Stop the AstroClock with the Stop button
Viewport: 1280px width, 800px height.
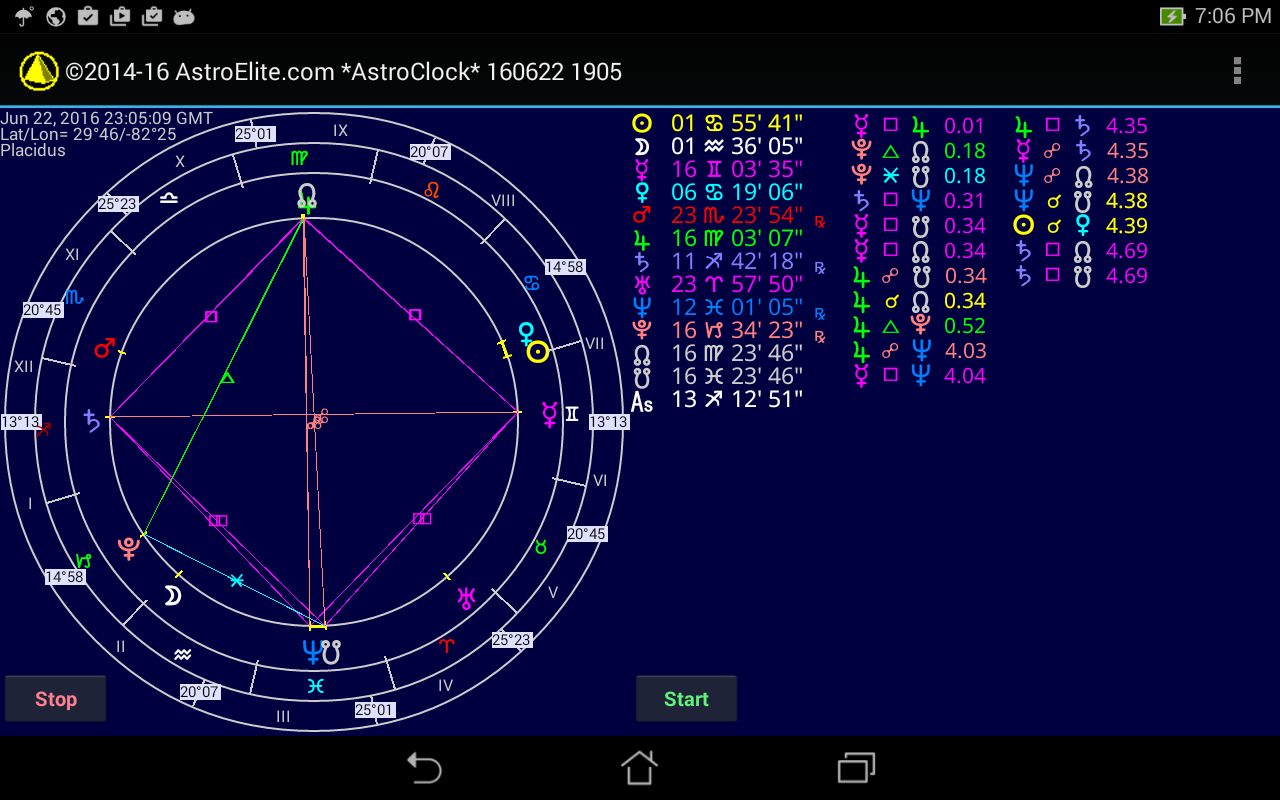56,699
